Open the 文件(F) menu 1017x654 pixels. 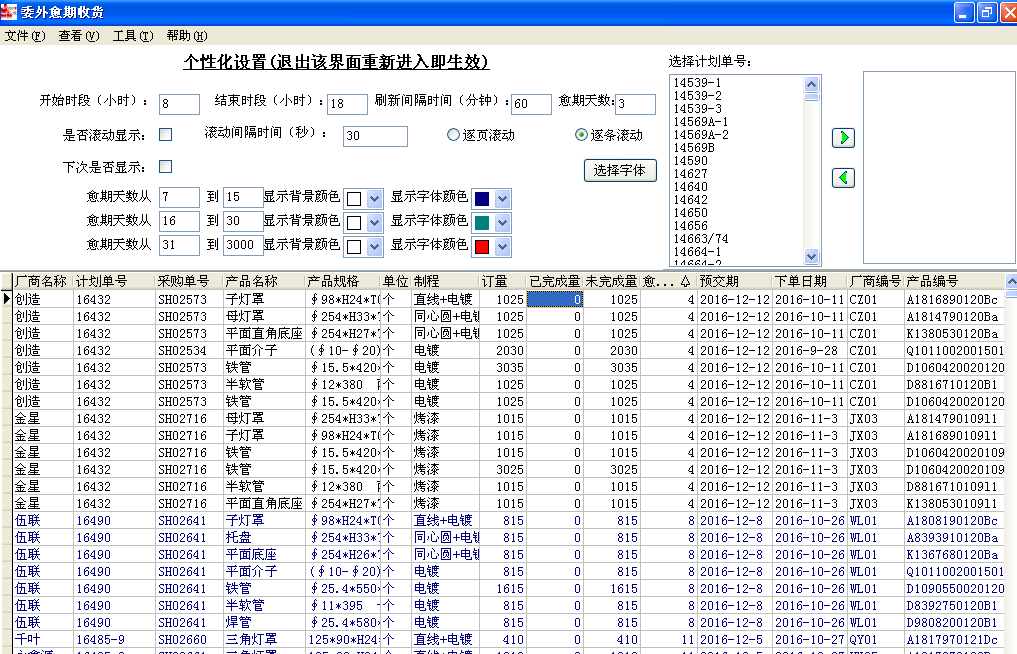pos(25,36)
